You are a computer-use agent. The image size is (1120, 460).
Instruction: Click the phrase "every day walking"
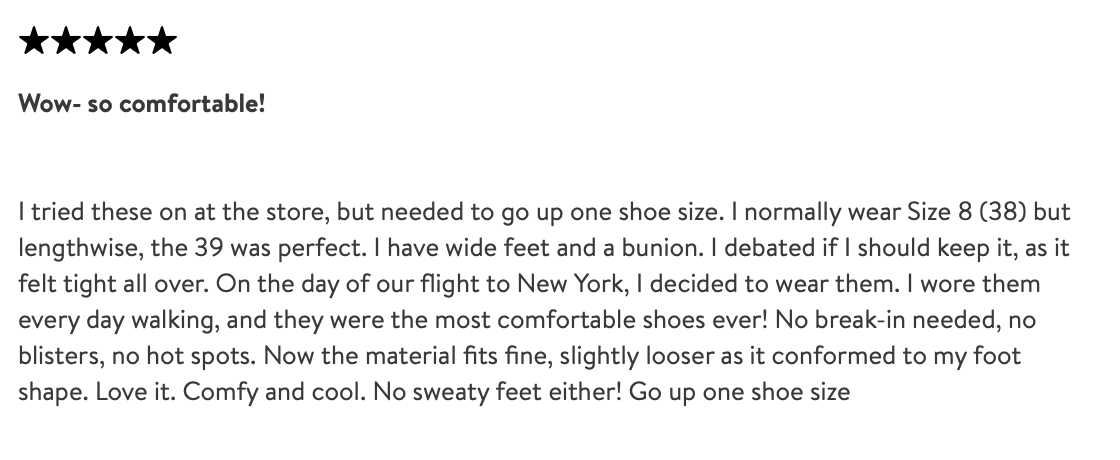tap(104, 320)
